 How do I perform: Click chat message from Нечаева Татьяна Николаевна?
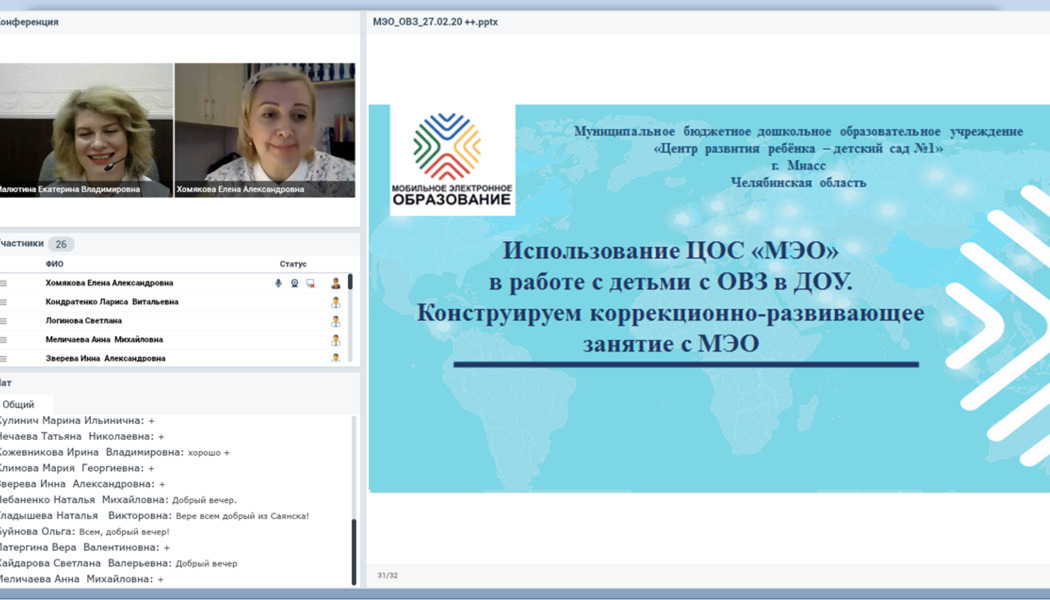coord(81,437)
